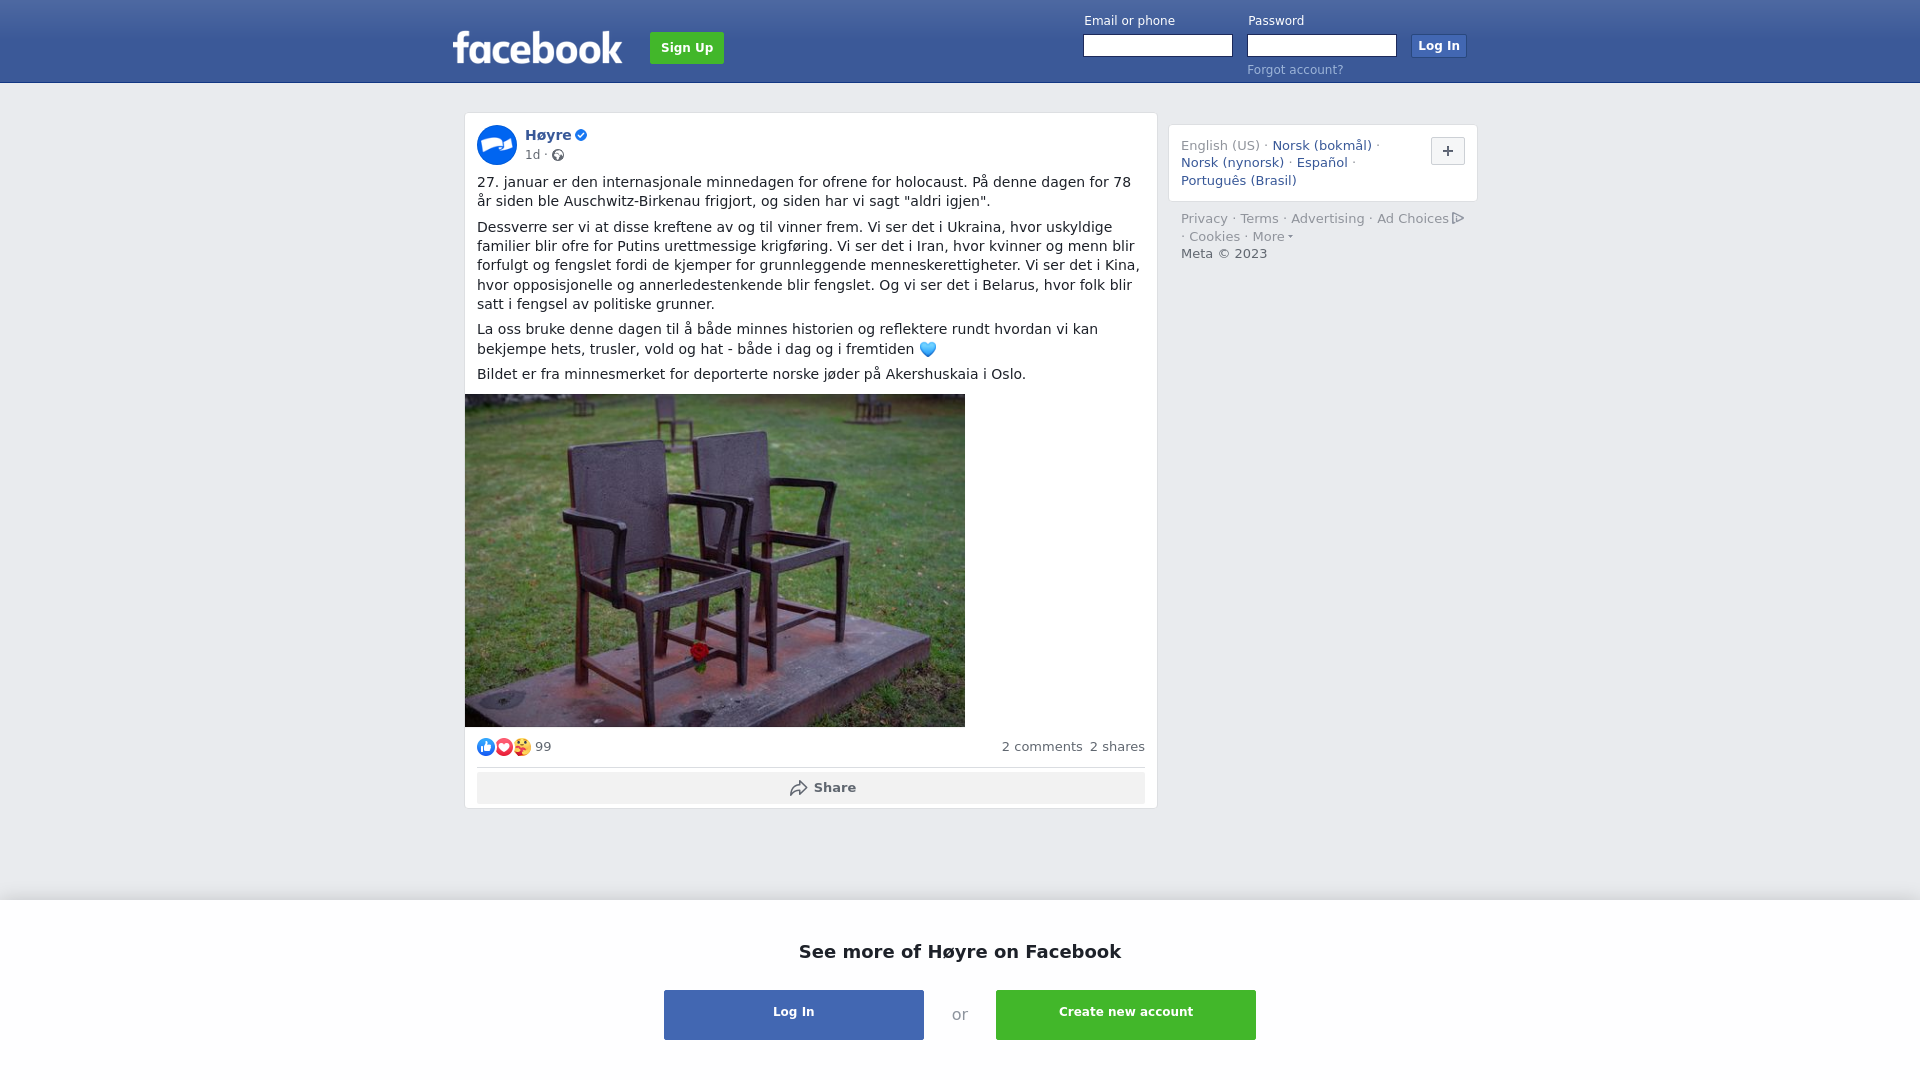Click the Email or phone field
The height and width of the screenshot is (1080, 1920).
(x=1158, y=46)
